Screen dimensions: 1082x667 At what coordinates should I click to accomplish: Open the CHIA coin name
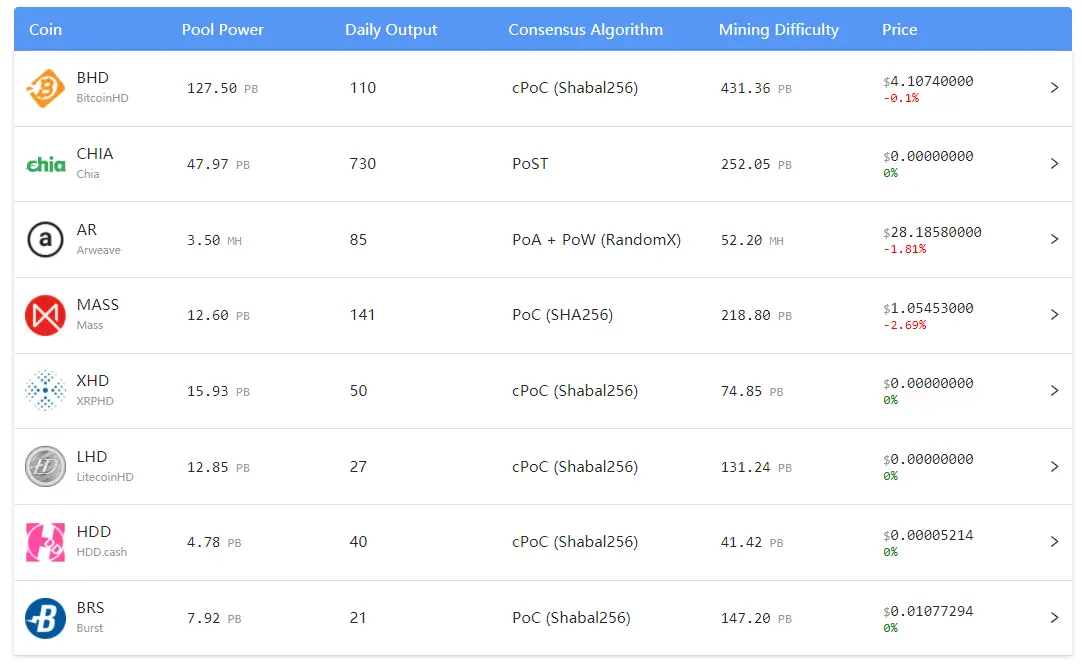tap(95, 154)
